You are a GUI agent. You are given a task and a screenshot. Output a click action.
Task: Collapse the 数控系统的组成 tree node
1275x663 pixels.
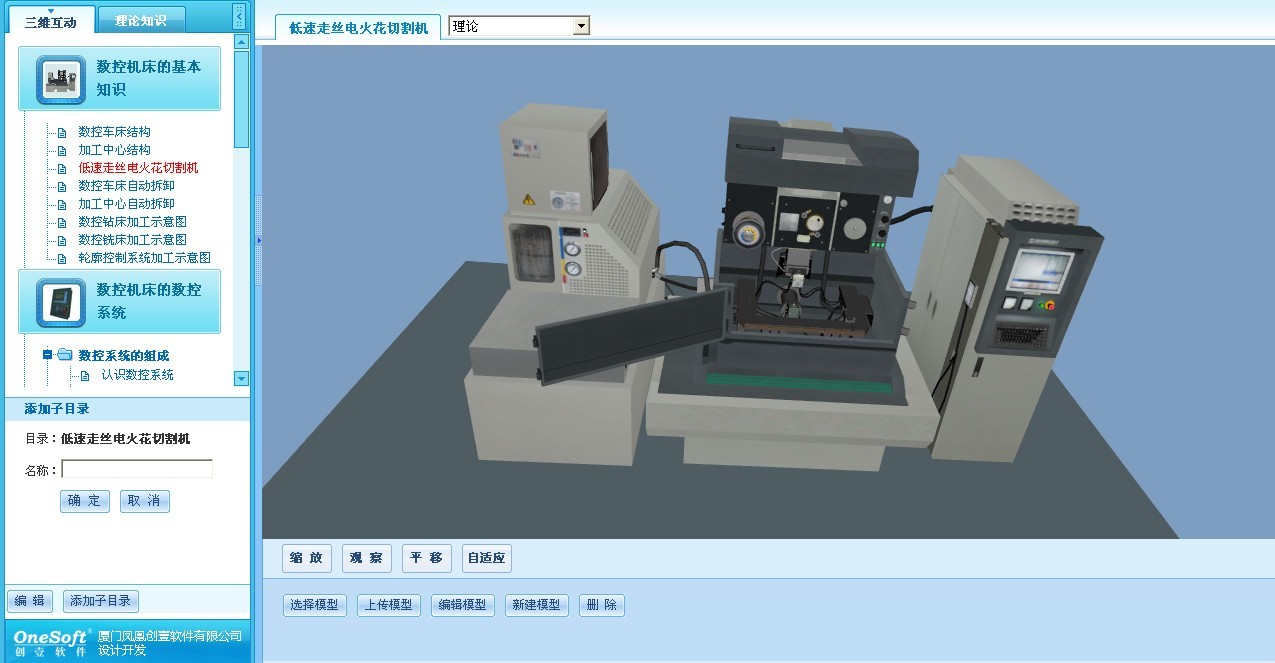(x=47, y=355)
